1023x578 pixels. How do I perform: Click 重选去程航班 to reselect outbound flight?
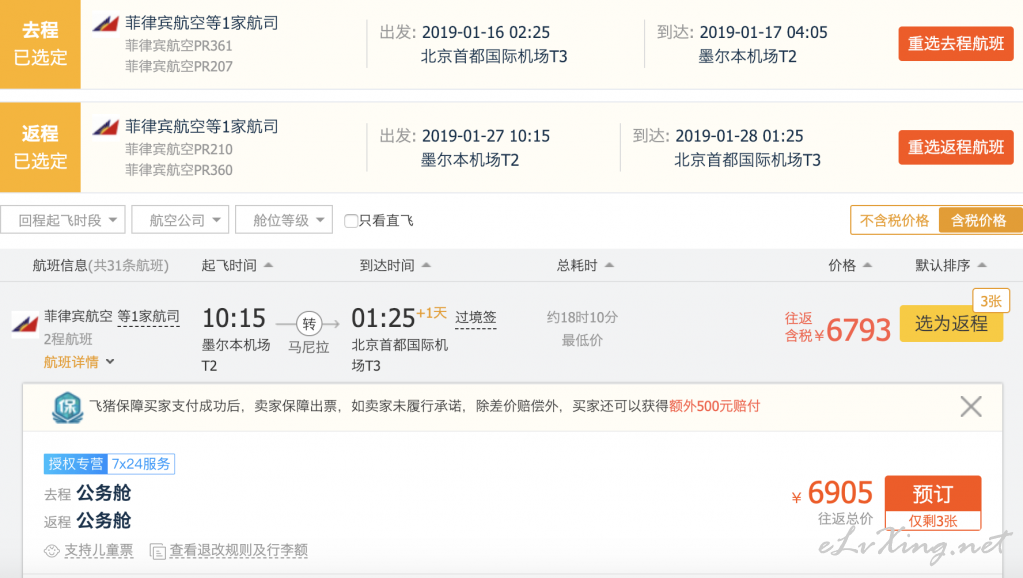click(x=956, y=44)
